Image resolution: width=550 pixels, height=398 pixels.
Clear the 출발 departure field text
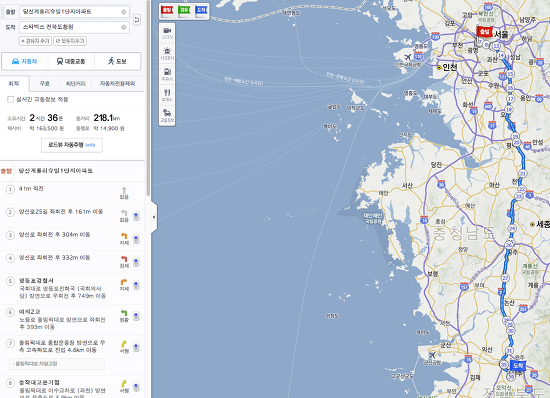pos(123,12)
